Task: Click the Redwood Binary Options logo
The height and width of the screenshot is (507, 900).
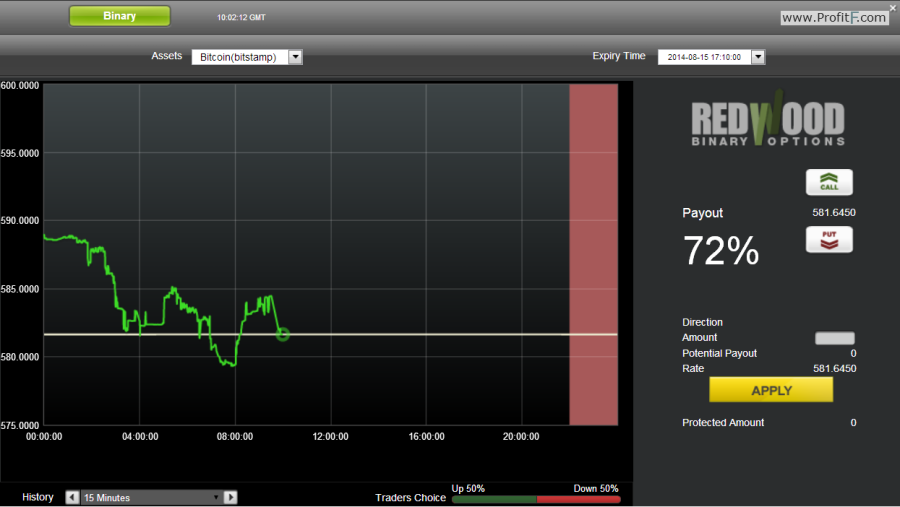Action: [x=768, y=119]
